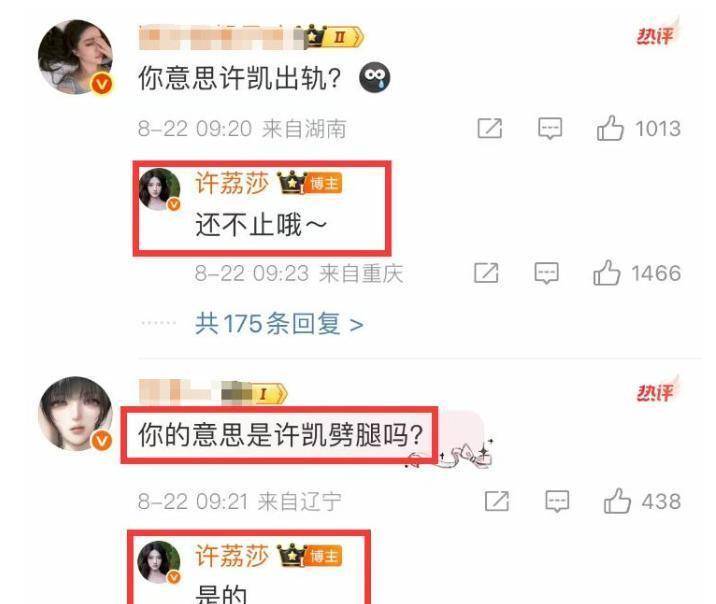
Task: Share the 09:21 Liaoning comment
Action: [497, 501]
